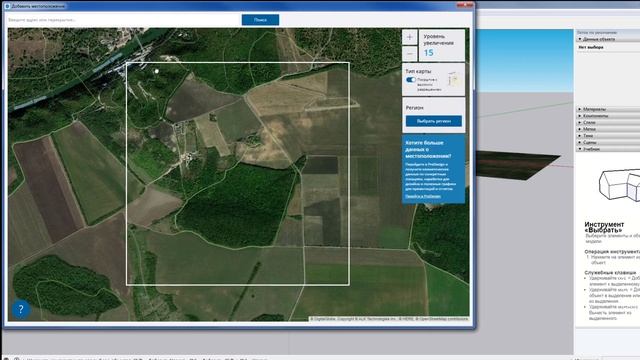Close the Добавить местоположение dialog
The width and height of the screenshot is (640, 360).
[464, 4]
